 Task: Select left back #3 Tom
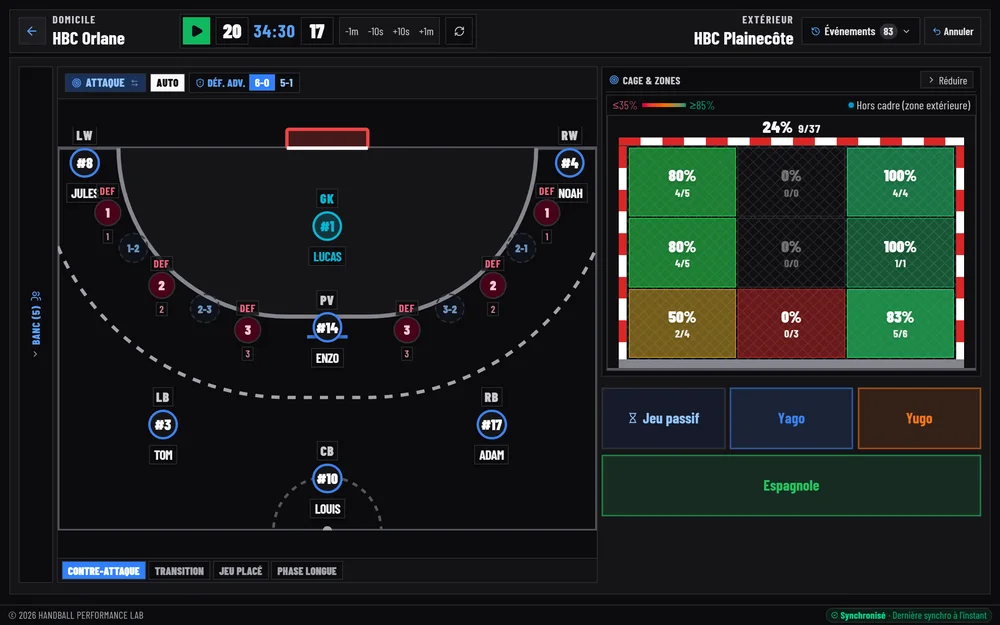pyautogui.click(x=163, y=425)
